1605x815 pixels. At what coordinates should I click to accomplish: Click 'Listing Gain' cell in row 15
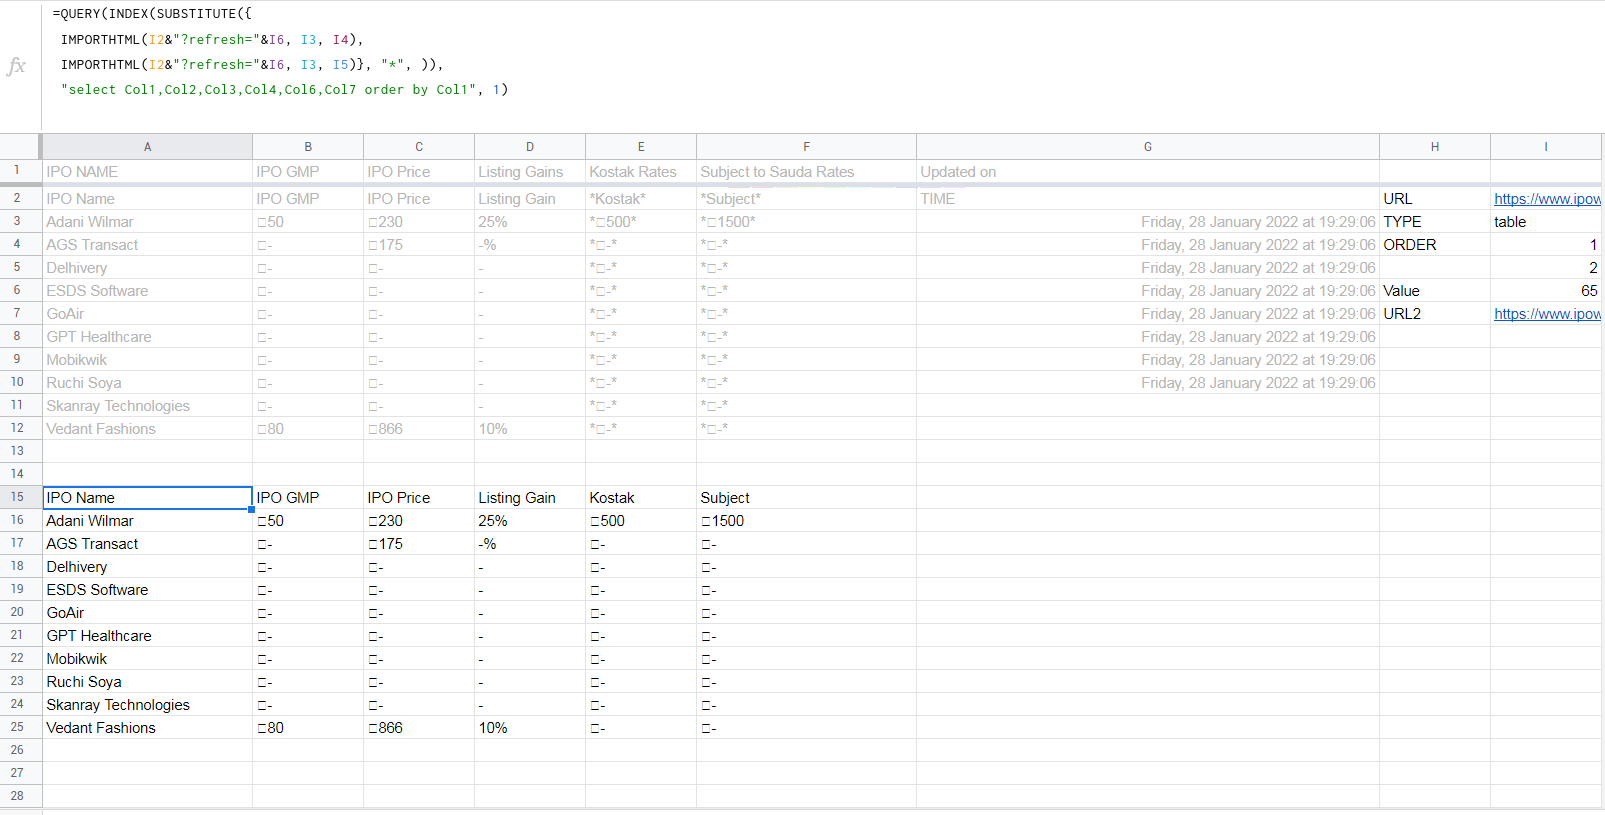point(530,498)
